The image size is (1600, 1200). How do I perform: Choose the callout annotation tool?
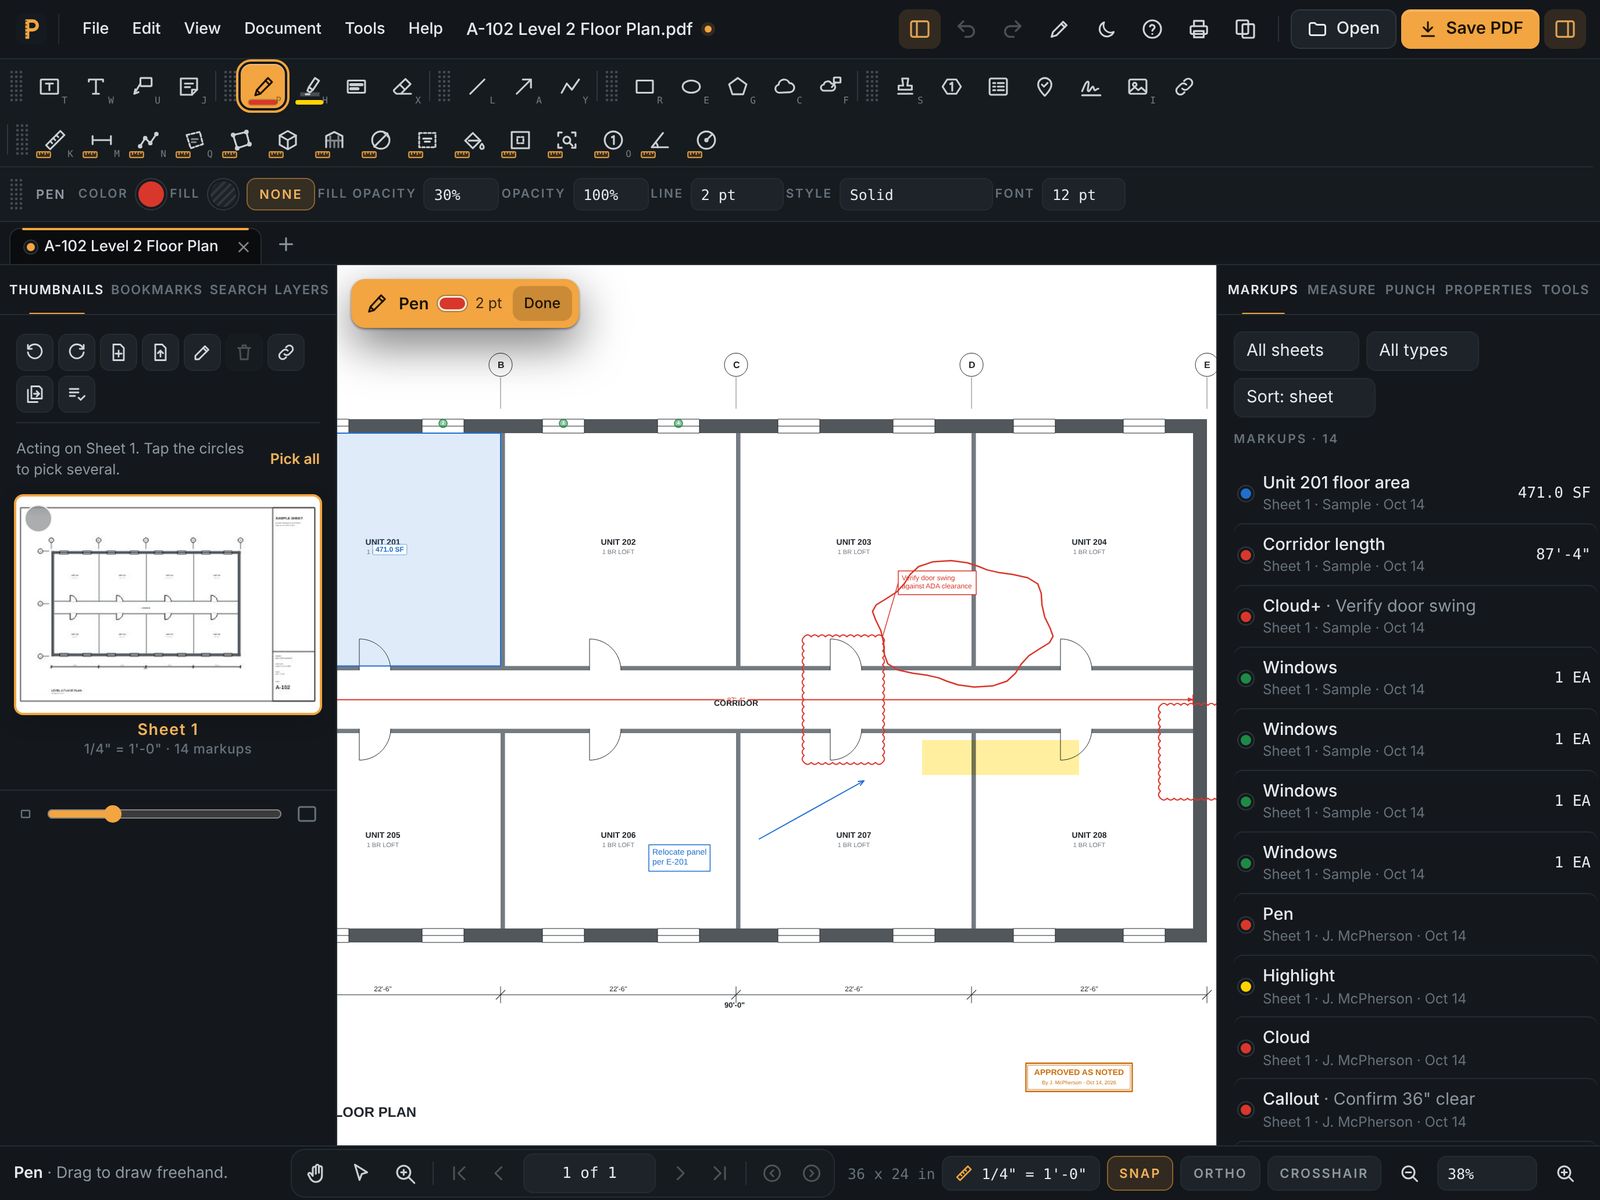click(143, 87)
